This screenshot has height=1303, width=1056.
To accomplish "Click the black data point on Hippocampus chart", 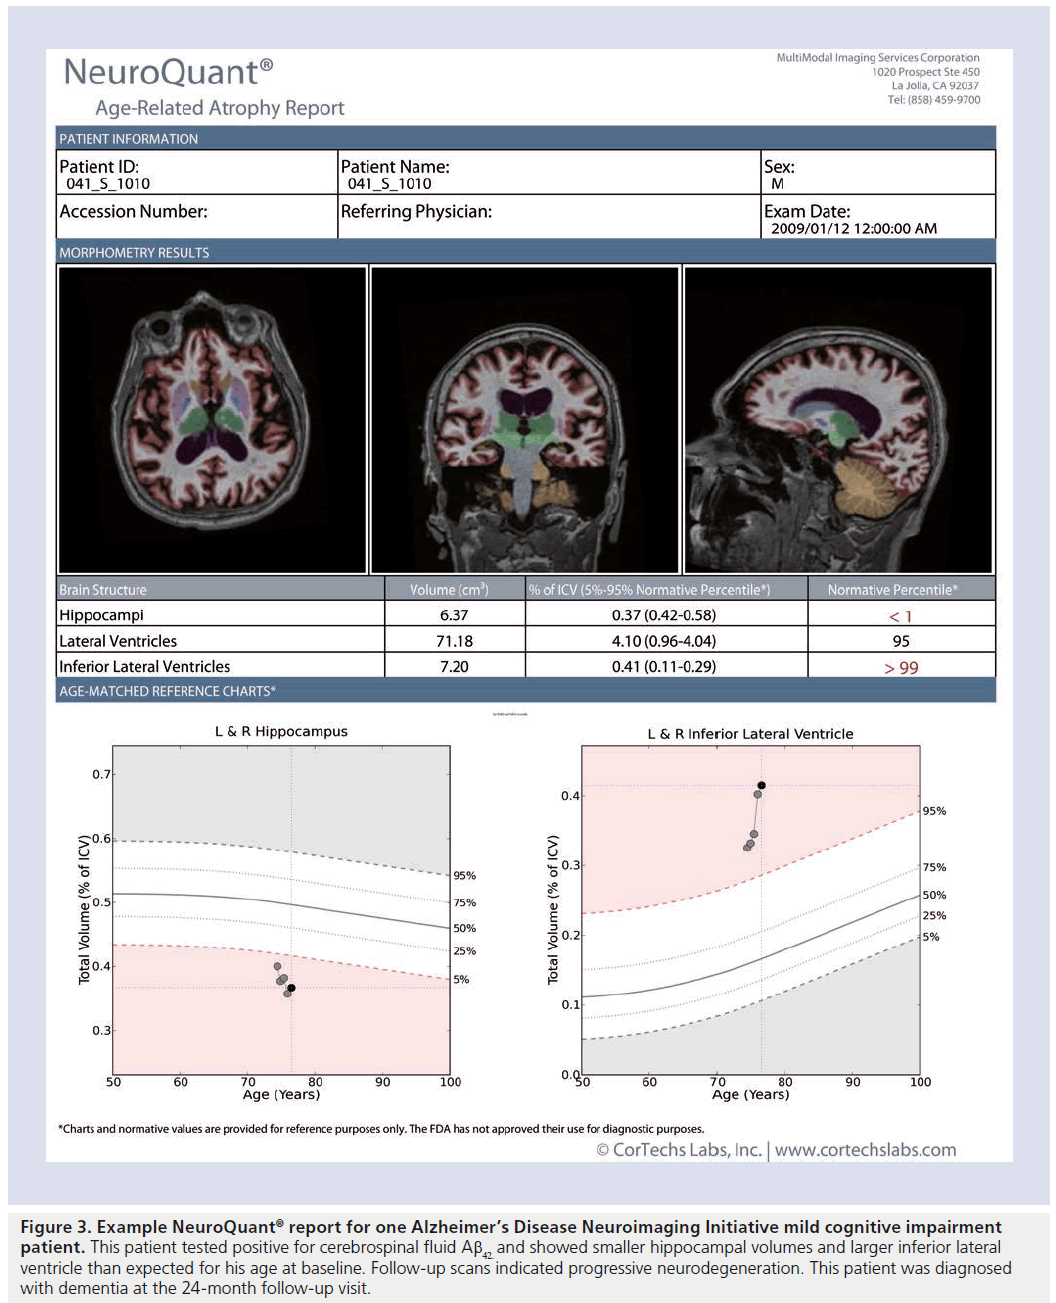I will (291, 988).
